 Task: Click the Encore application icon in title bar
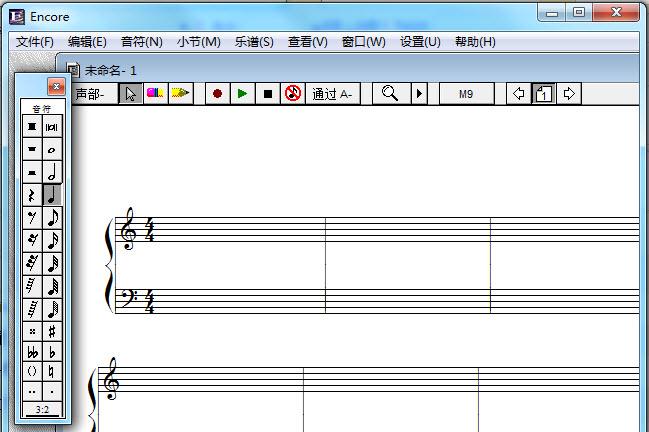click(x=17, y=17)
